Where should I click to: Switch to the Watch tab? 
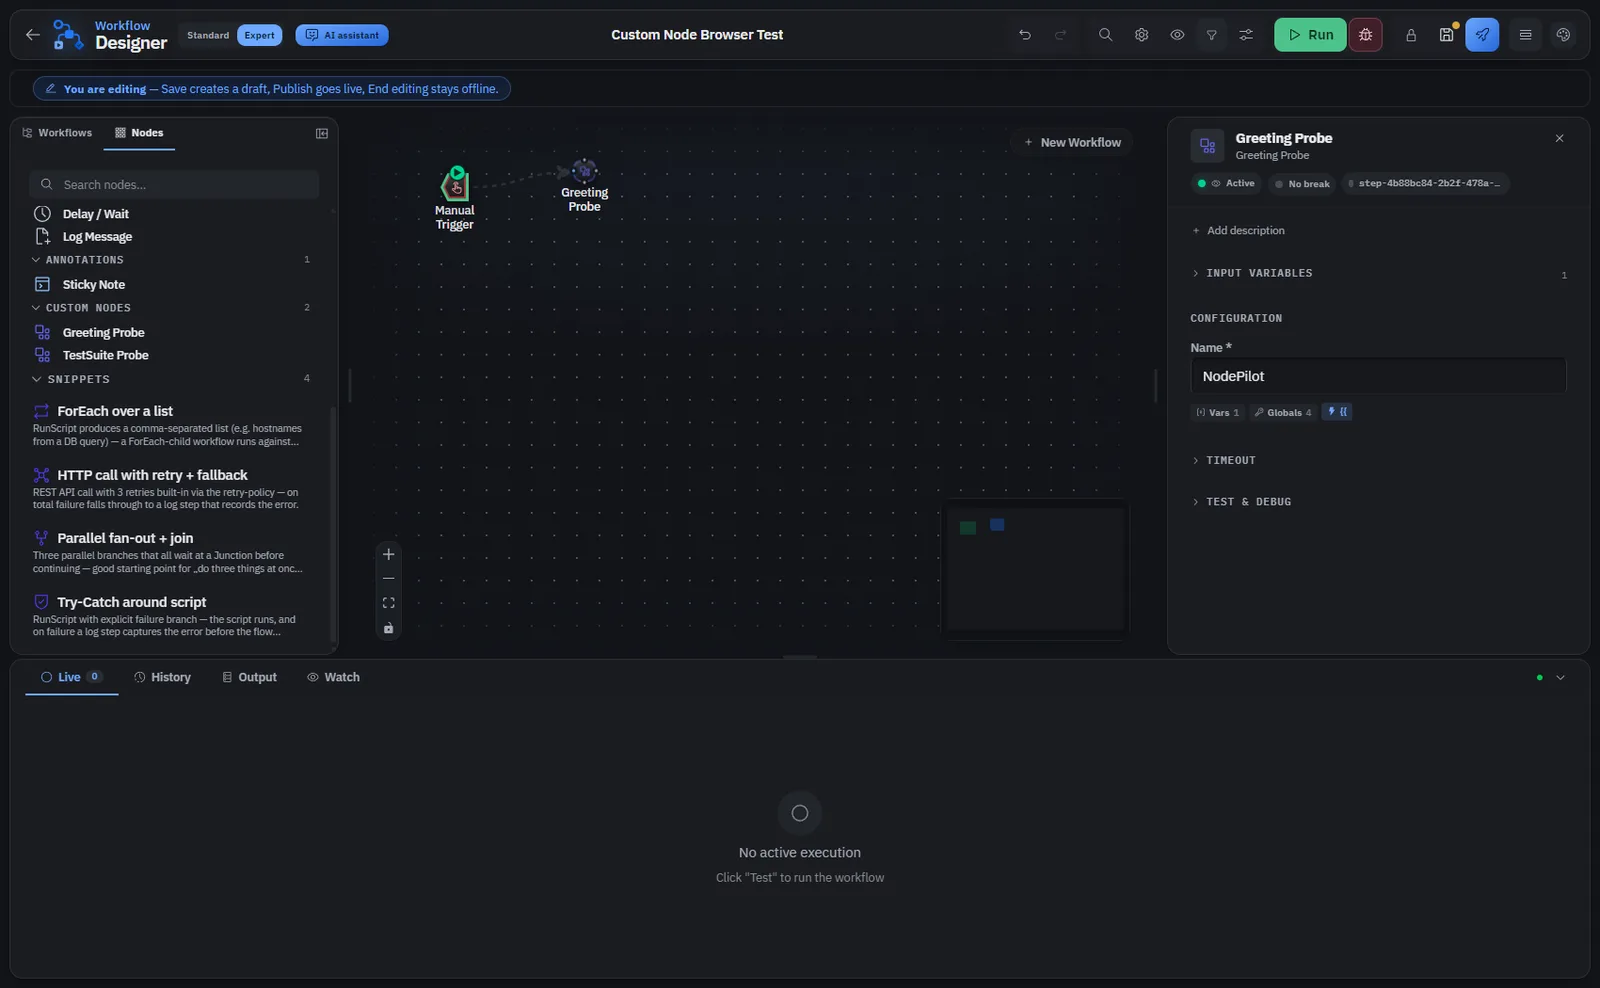333,678
